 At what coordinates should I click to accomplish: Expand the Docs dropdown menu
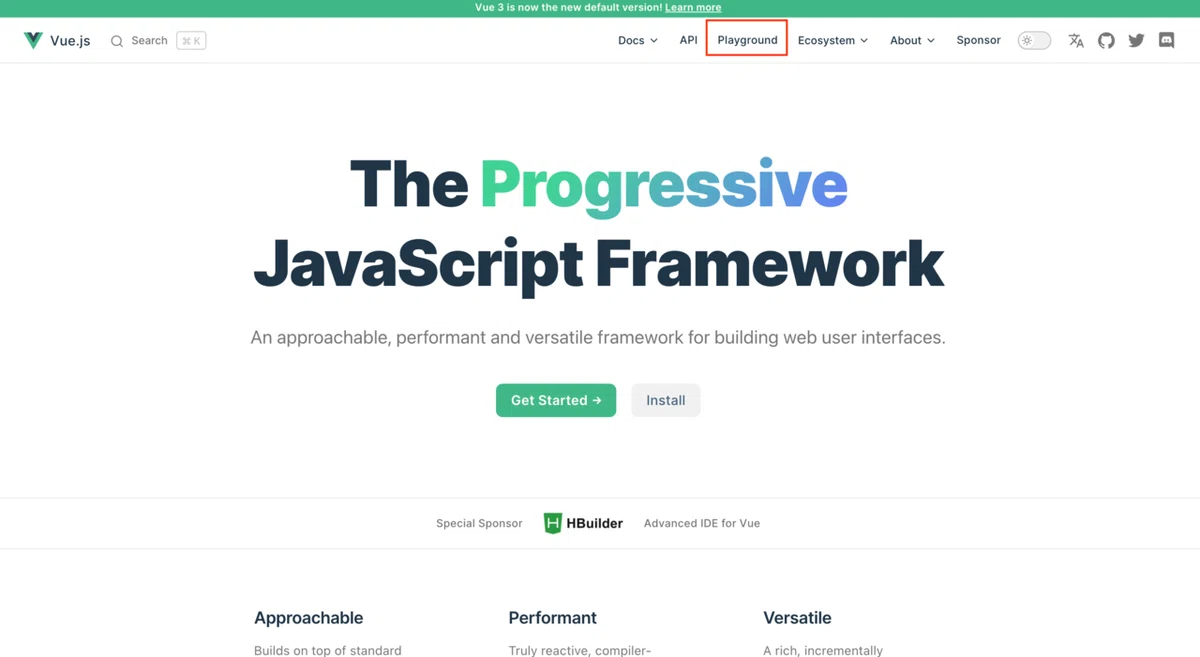coord(638,41)
